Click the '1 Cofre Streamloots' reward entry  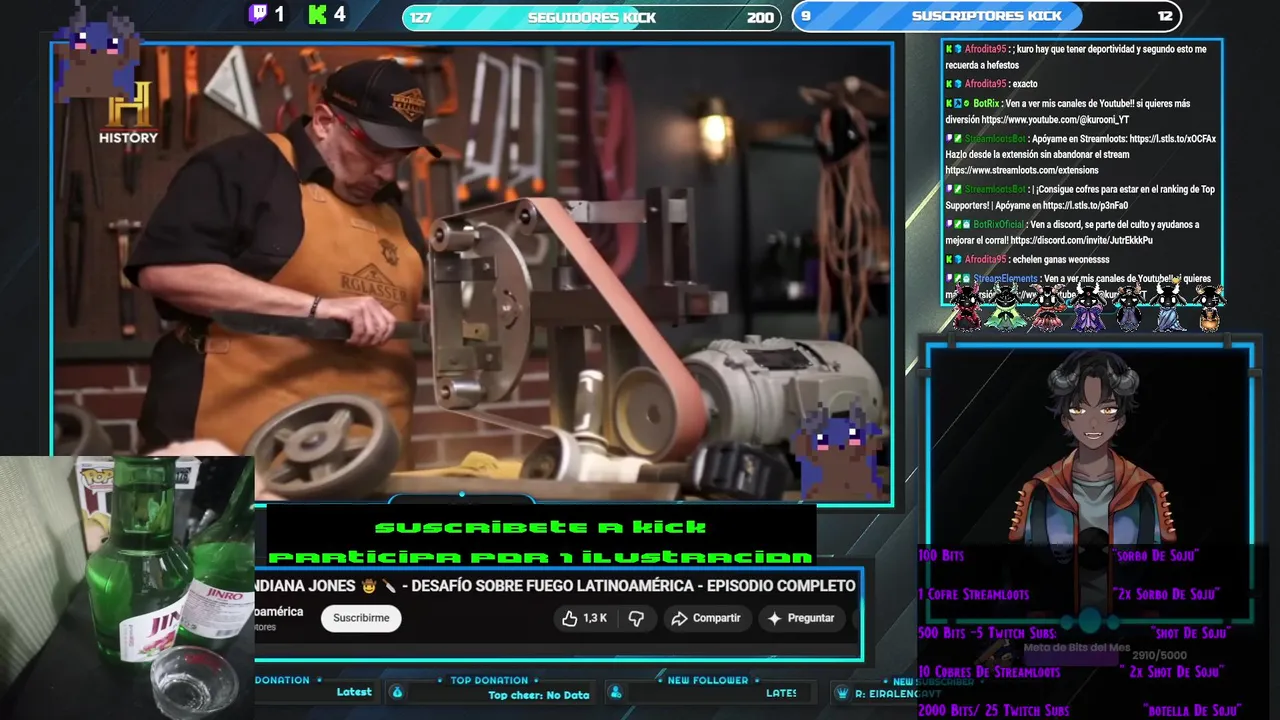coord(973,594)
